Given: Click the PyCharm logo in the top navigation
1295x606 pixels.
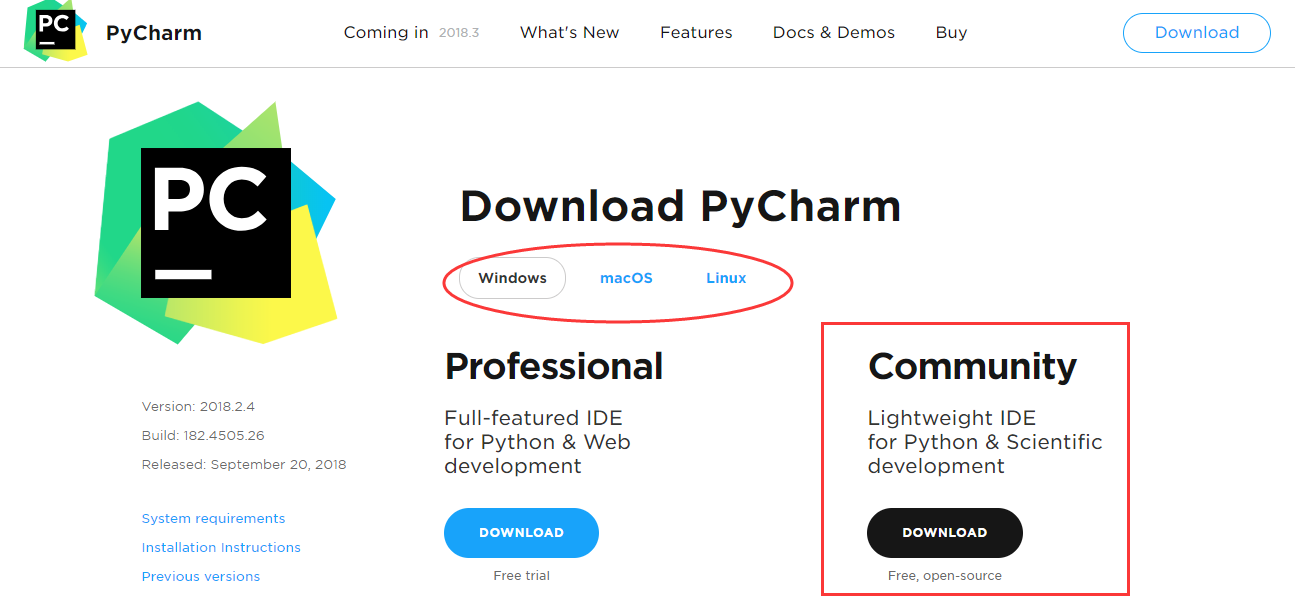Looking at the screenshot, I should click(x=55, y=32).
